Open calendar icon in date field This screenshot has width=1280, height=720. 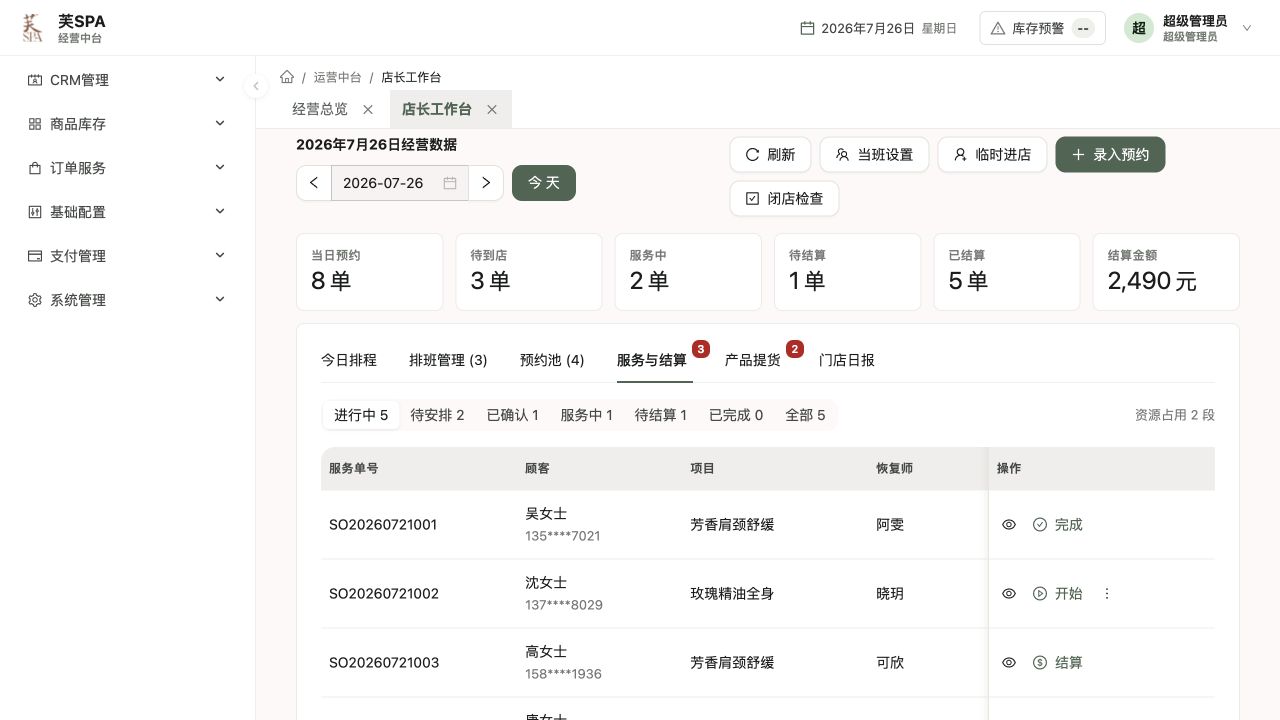(450, 183)
